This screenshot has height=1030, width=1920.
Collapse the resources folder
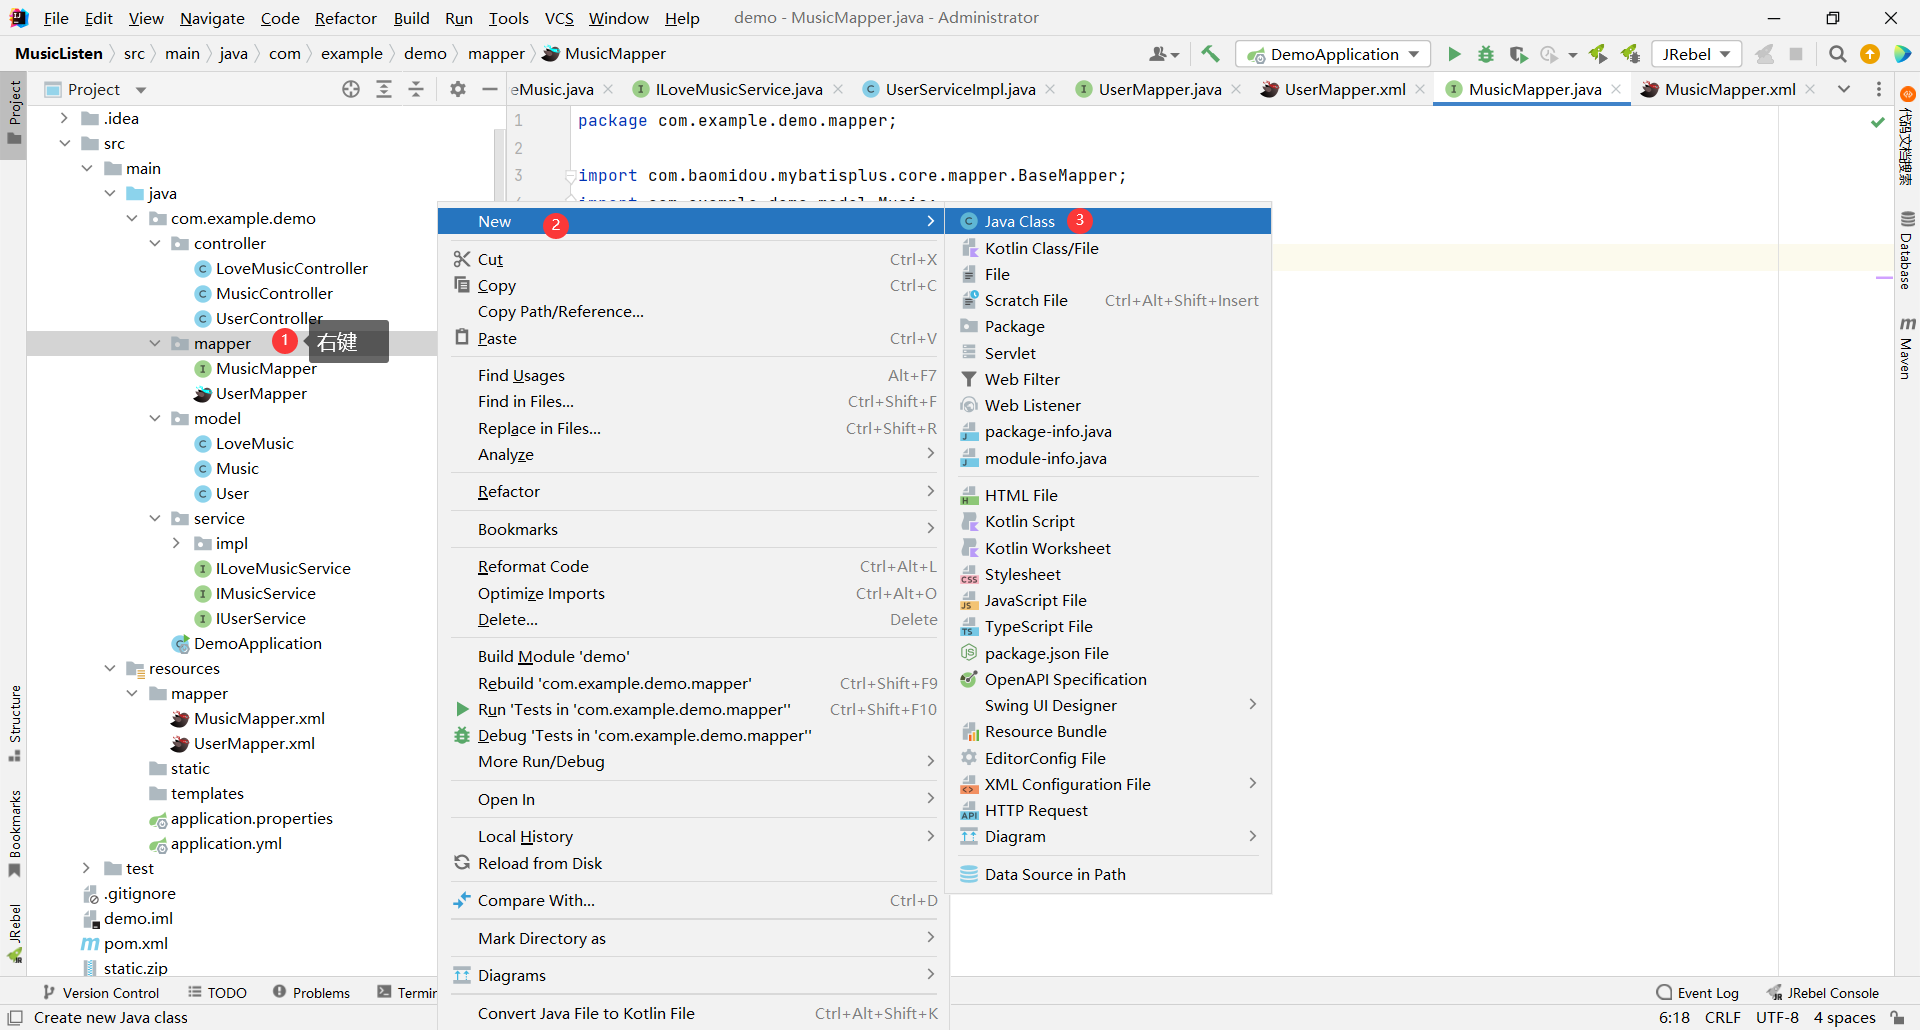(x=110, y=668)
